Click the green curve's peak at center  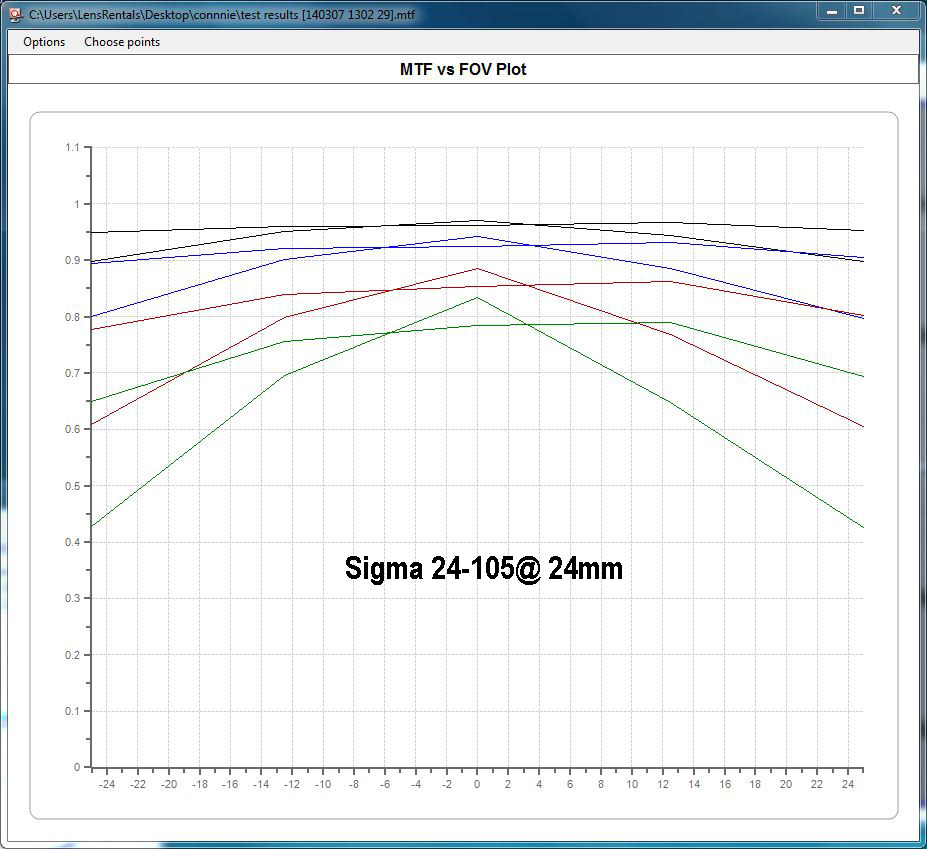point(477,297)
